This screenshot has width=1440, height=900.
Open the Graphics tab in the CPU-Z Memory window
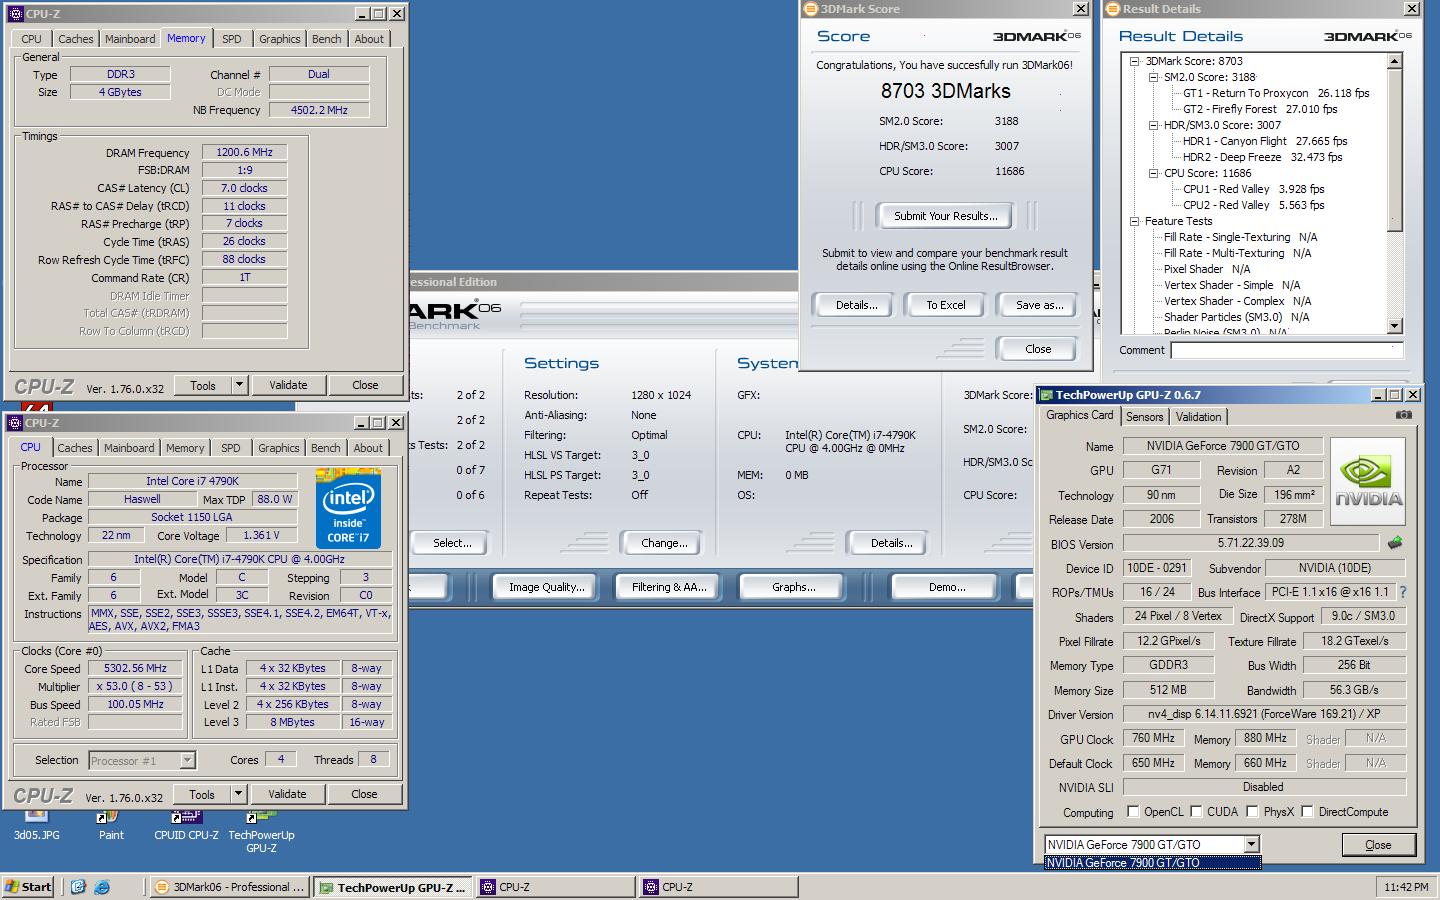[x=279, y=39]
